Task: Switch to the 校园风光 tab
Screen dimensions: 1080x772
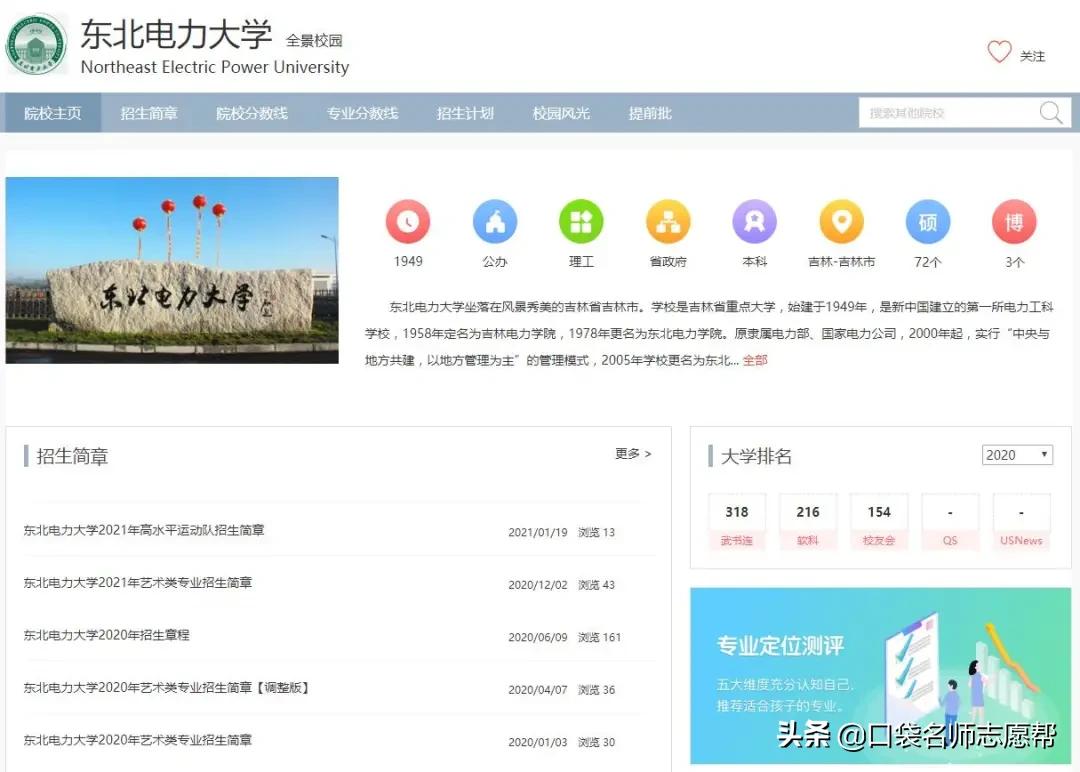Action: coord(562,113)
